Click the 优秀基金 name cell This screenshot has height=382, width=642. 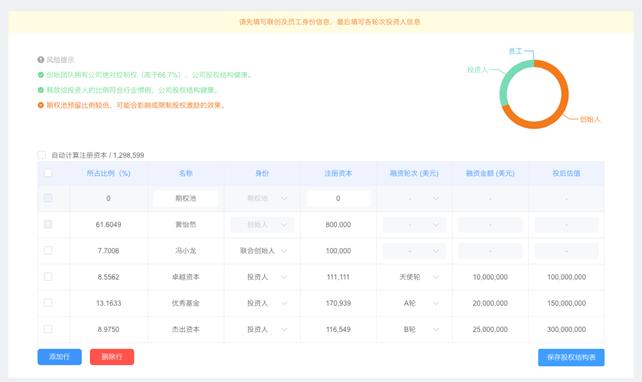(x=185, y=303)
